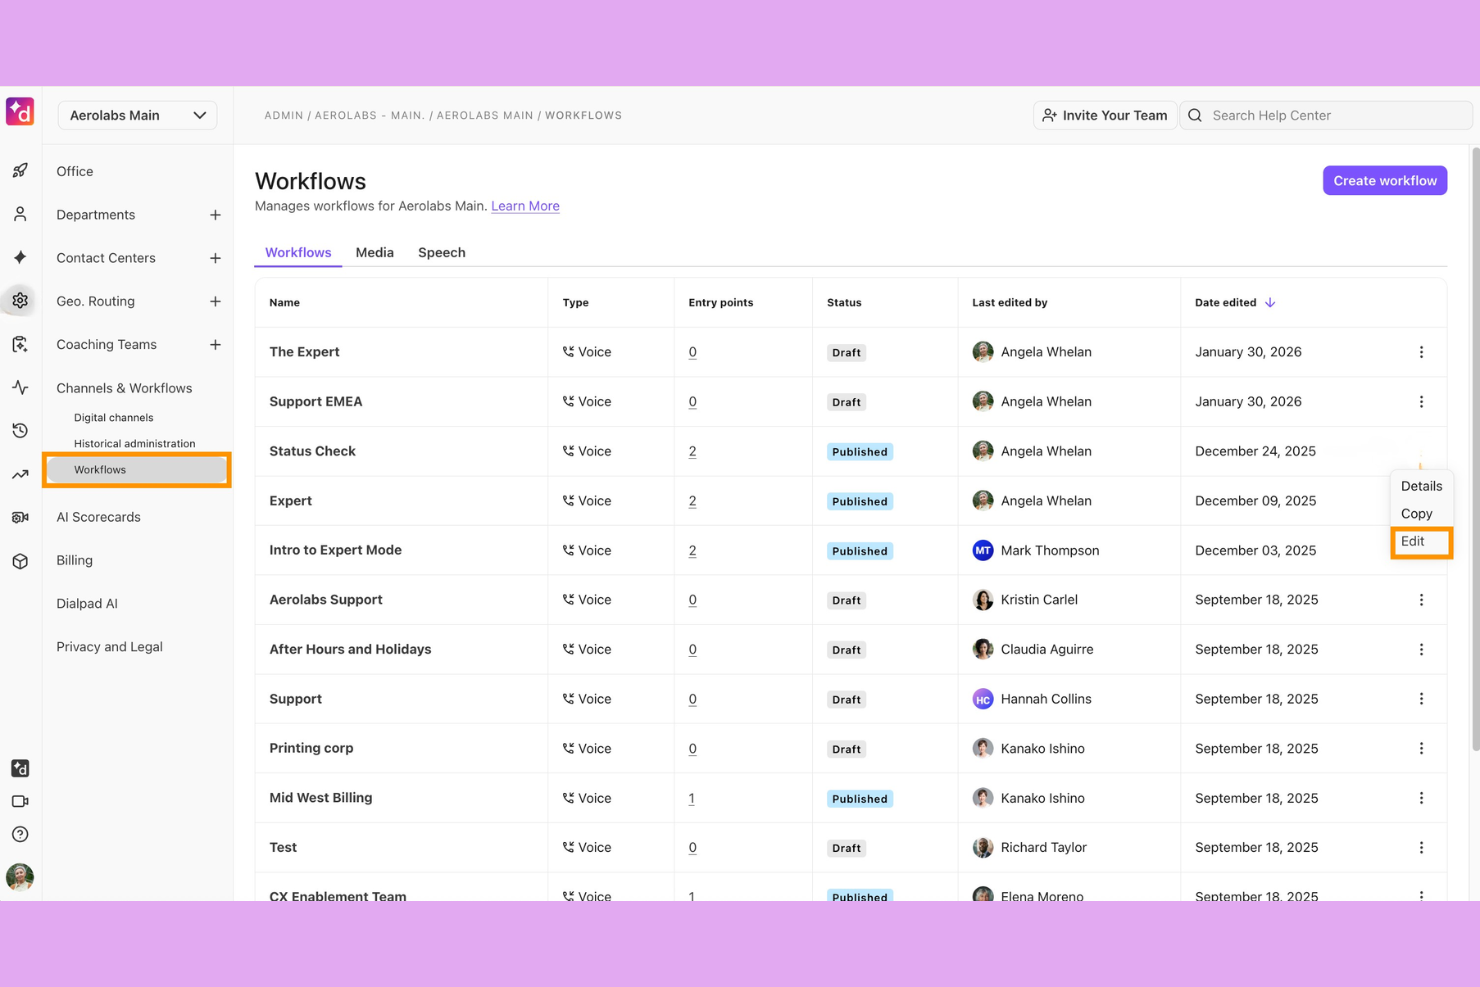The image size is (1480, 987).
Task: Click the Voice phone icon in Status Check row
Action: pyautogui.click(x=568, y=451)
